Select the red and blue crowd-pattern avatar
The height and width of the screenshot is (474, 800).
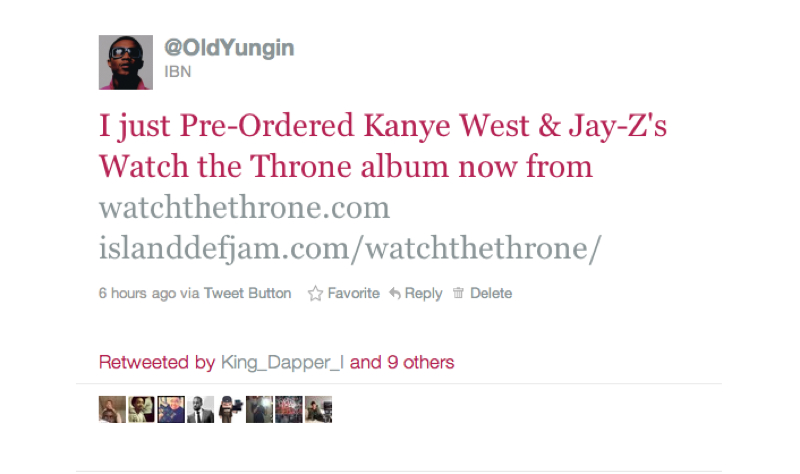coord(289,409)
